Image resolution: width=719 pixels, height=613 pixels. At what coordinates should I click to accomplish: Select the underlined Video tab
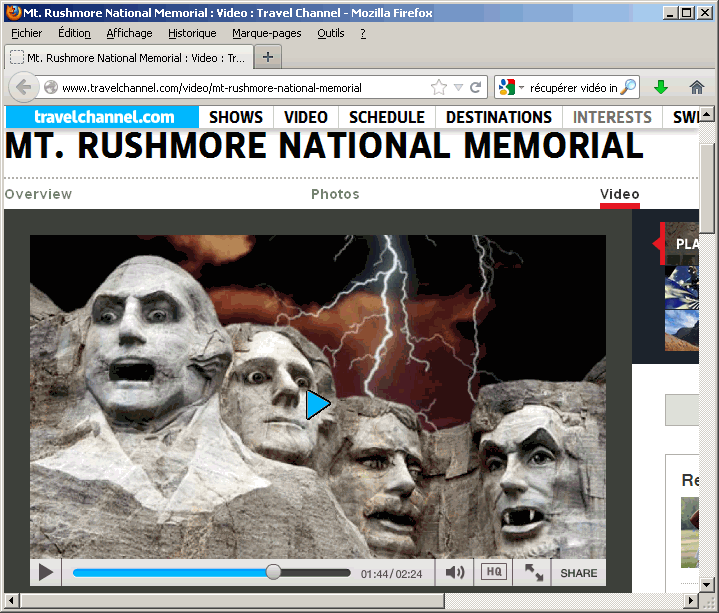(619, 194)
